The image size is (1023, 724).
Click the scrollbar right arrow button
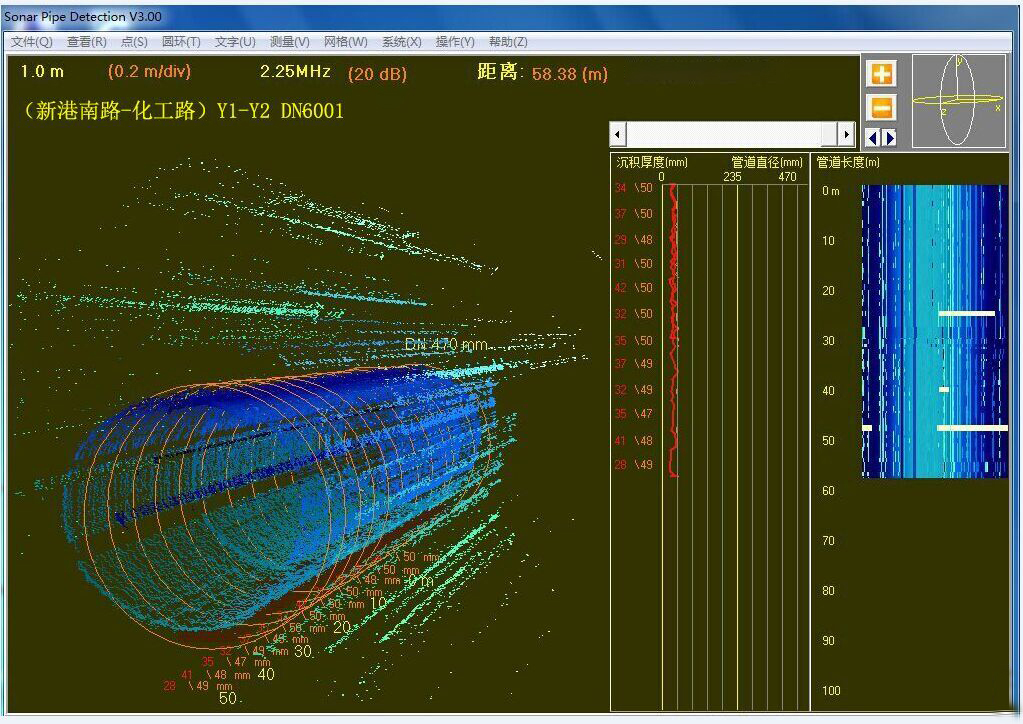[847, 134]
